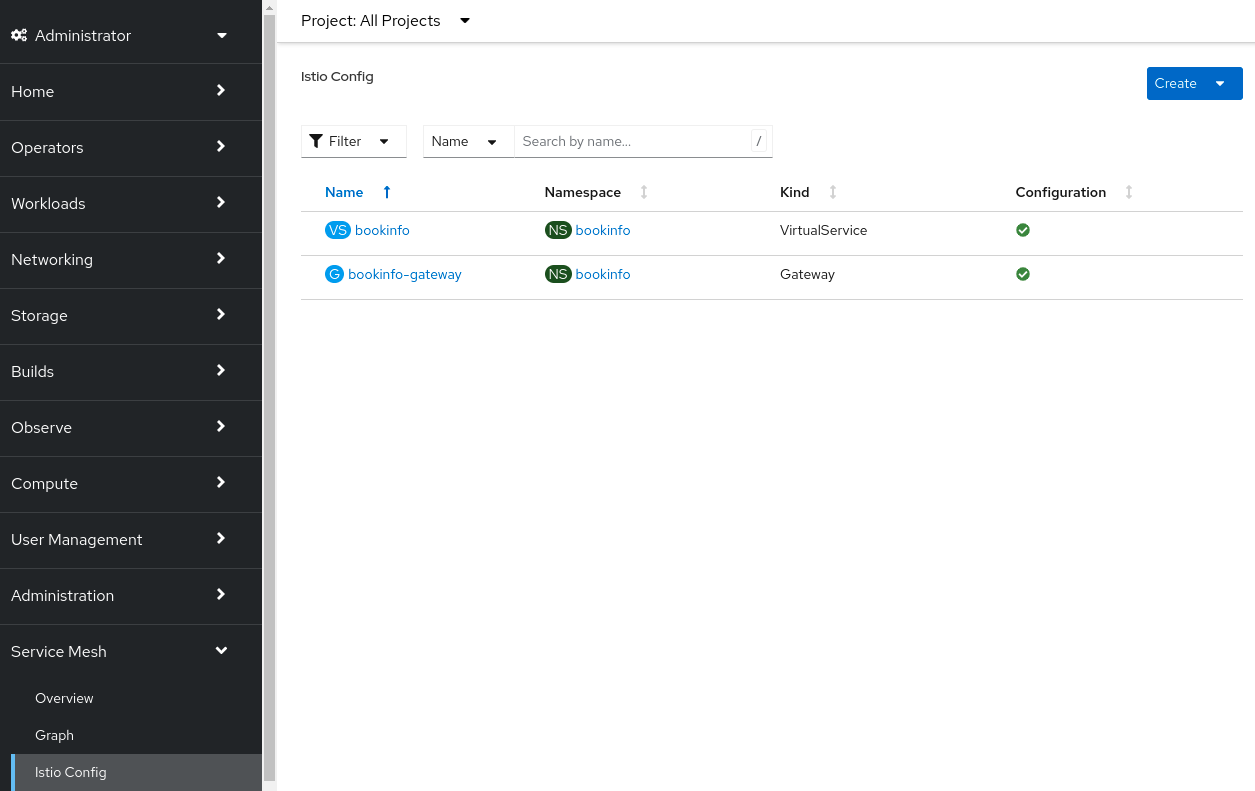
Task: Toggle the Name column sort arrow
Action: click(x=387, y=191)
